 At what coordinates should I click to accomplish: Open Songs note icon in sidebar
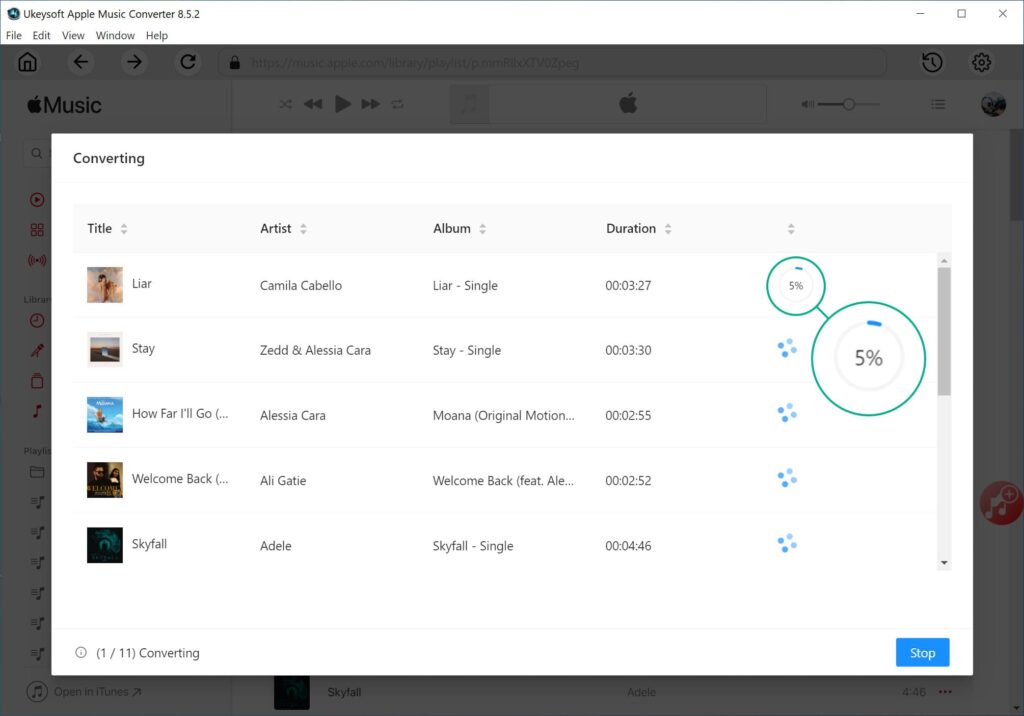point(37,411)
